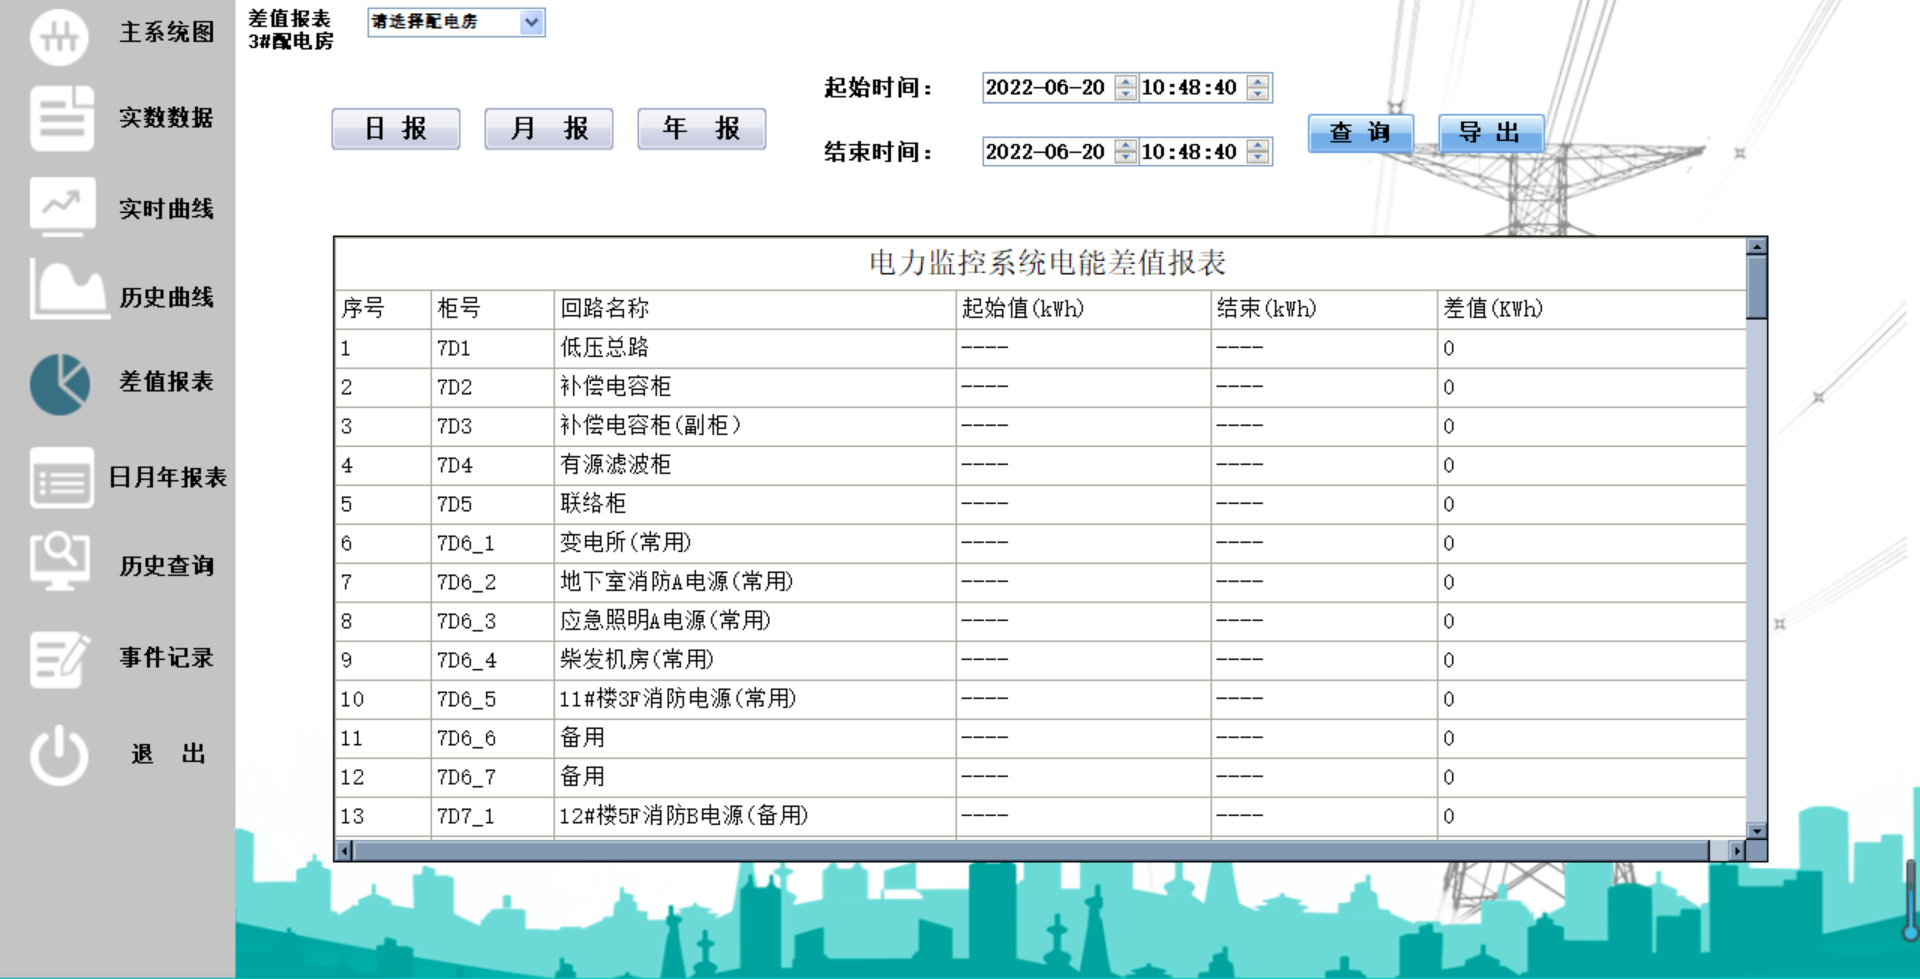The height and width of the screenshot is (979, 1920).
Task: Export data with 导出 button
Action: coord(1490,133)
